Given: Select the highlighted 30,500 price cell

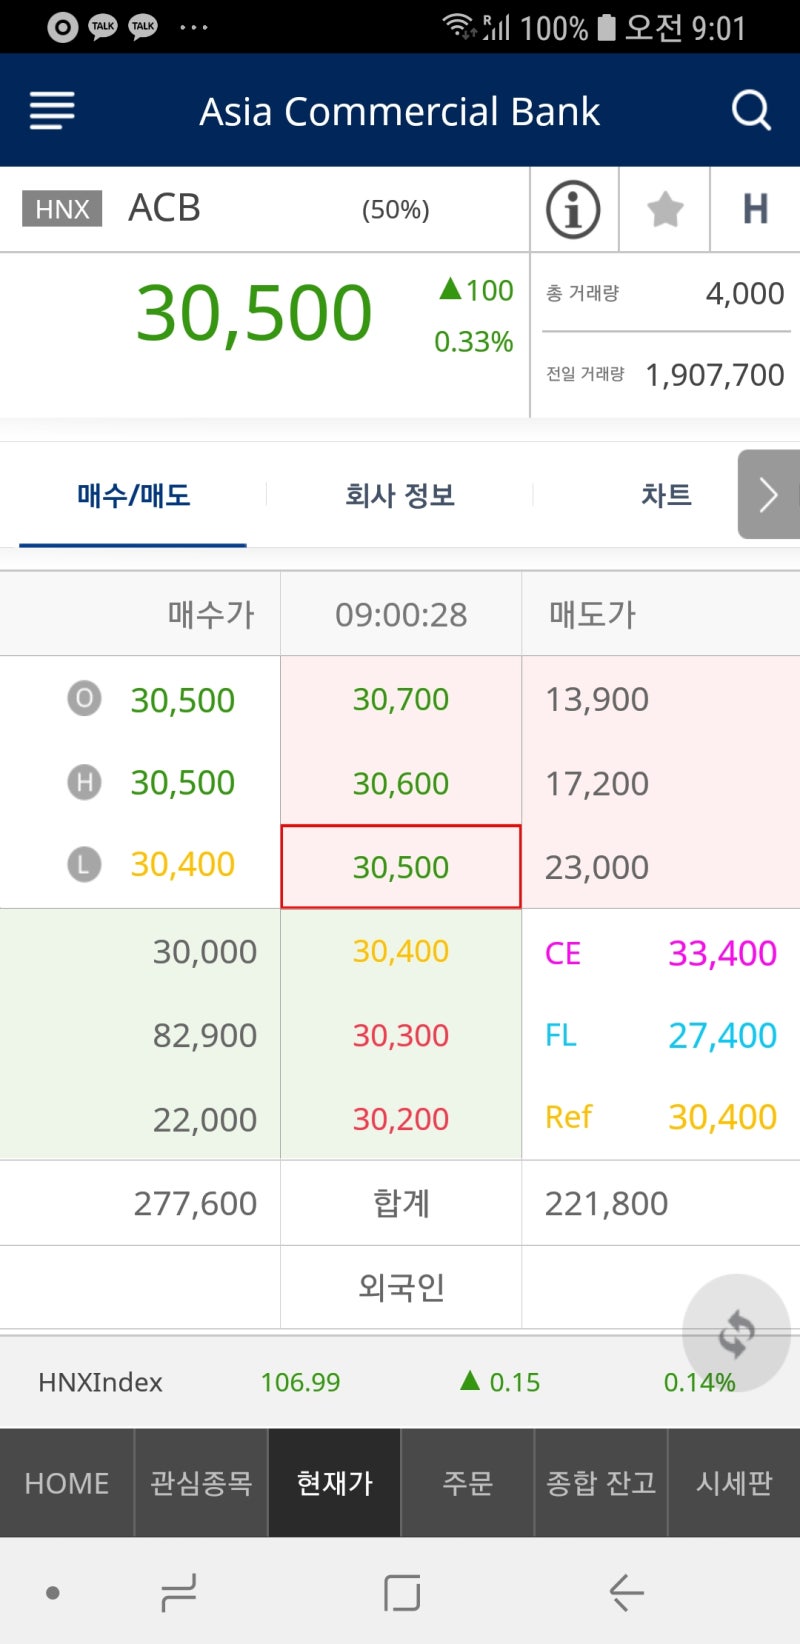Looking at the screenshot, I should (400, 867).
